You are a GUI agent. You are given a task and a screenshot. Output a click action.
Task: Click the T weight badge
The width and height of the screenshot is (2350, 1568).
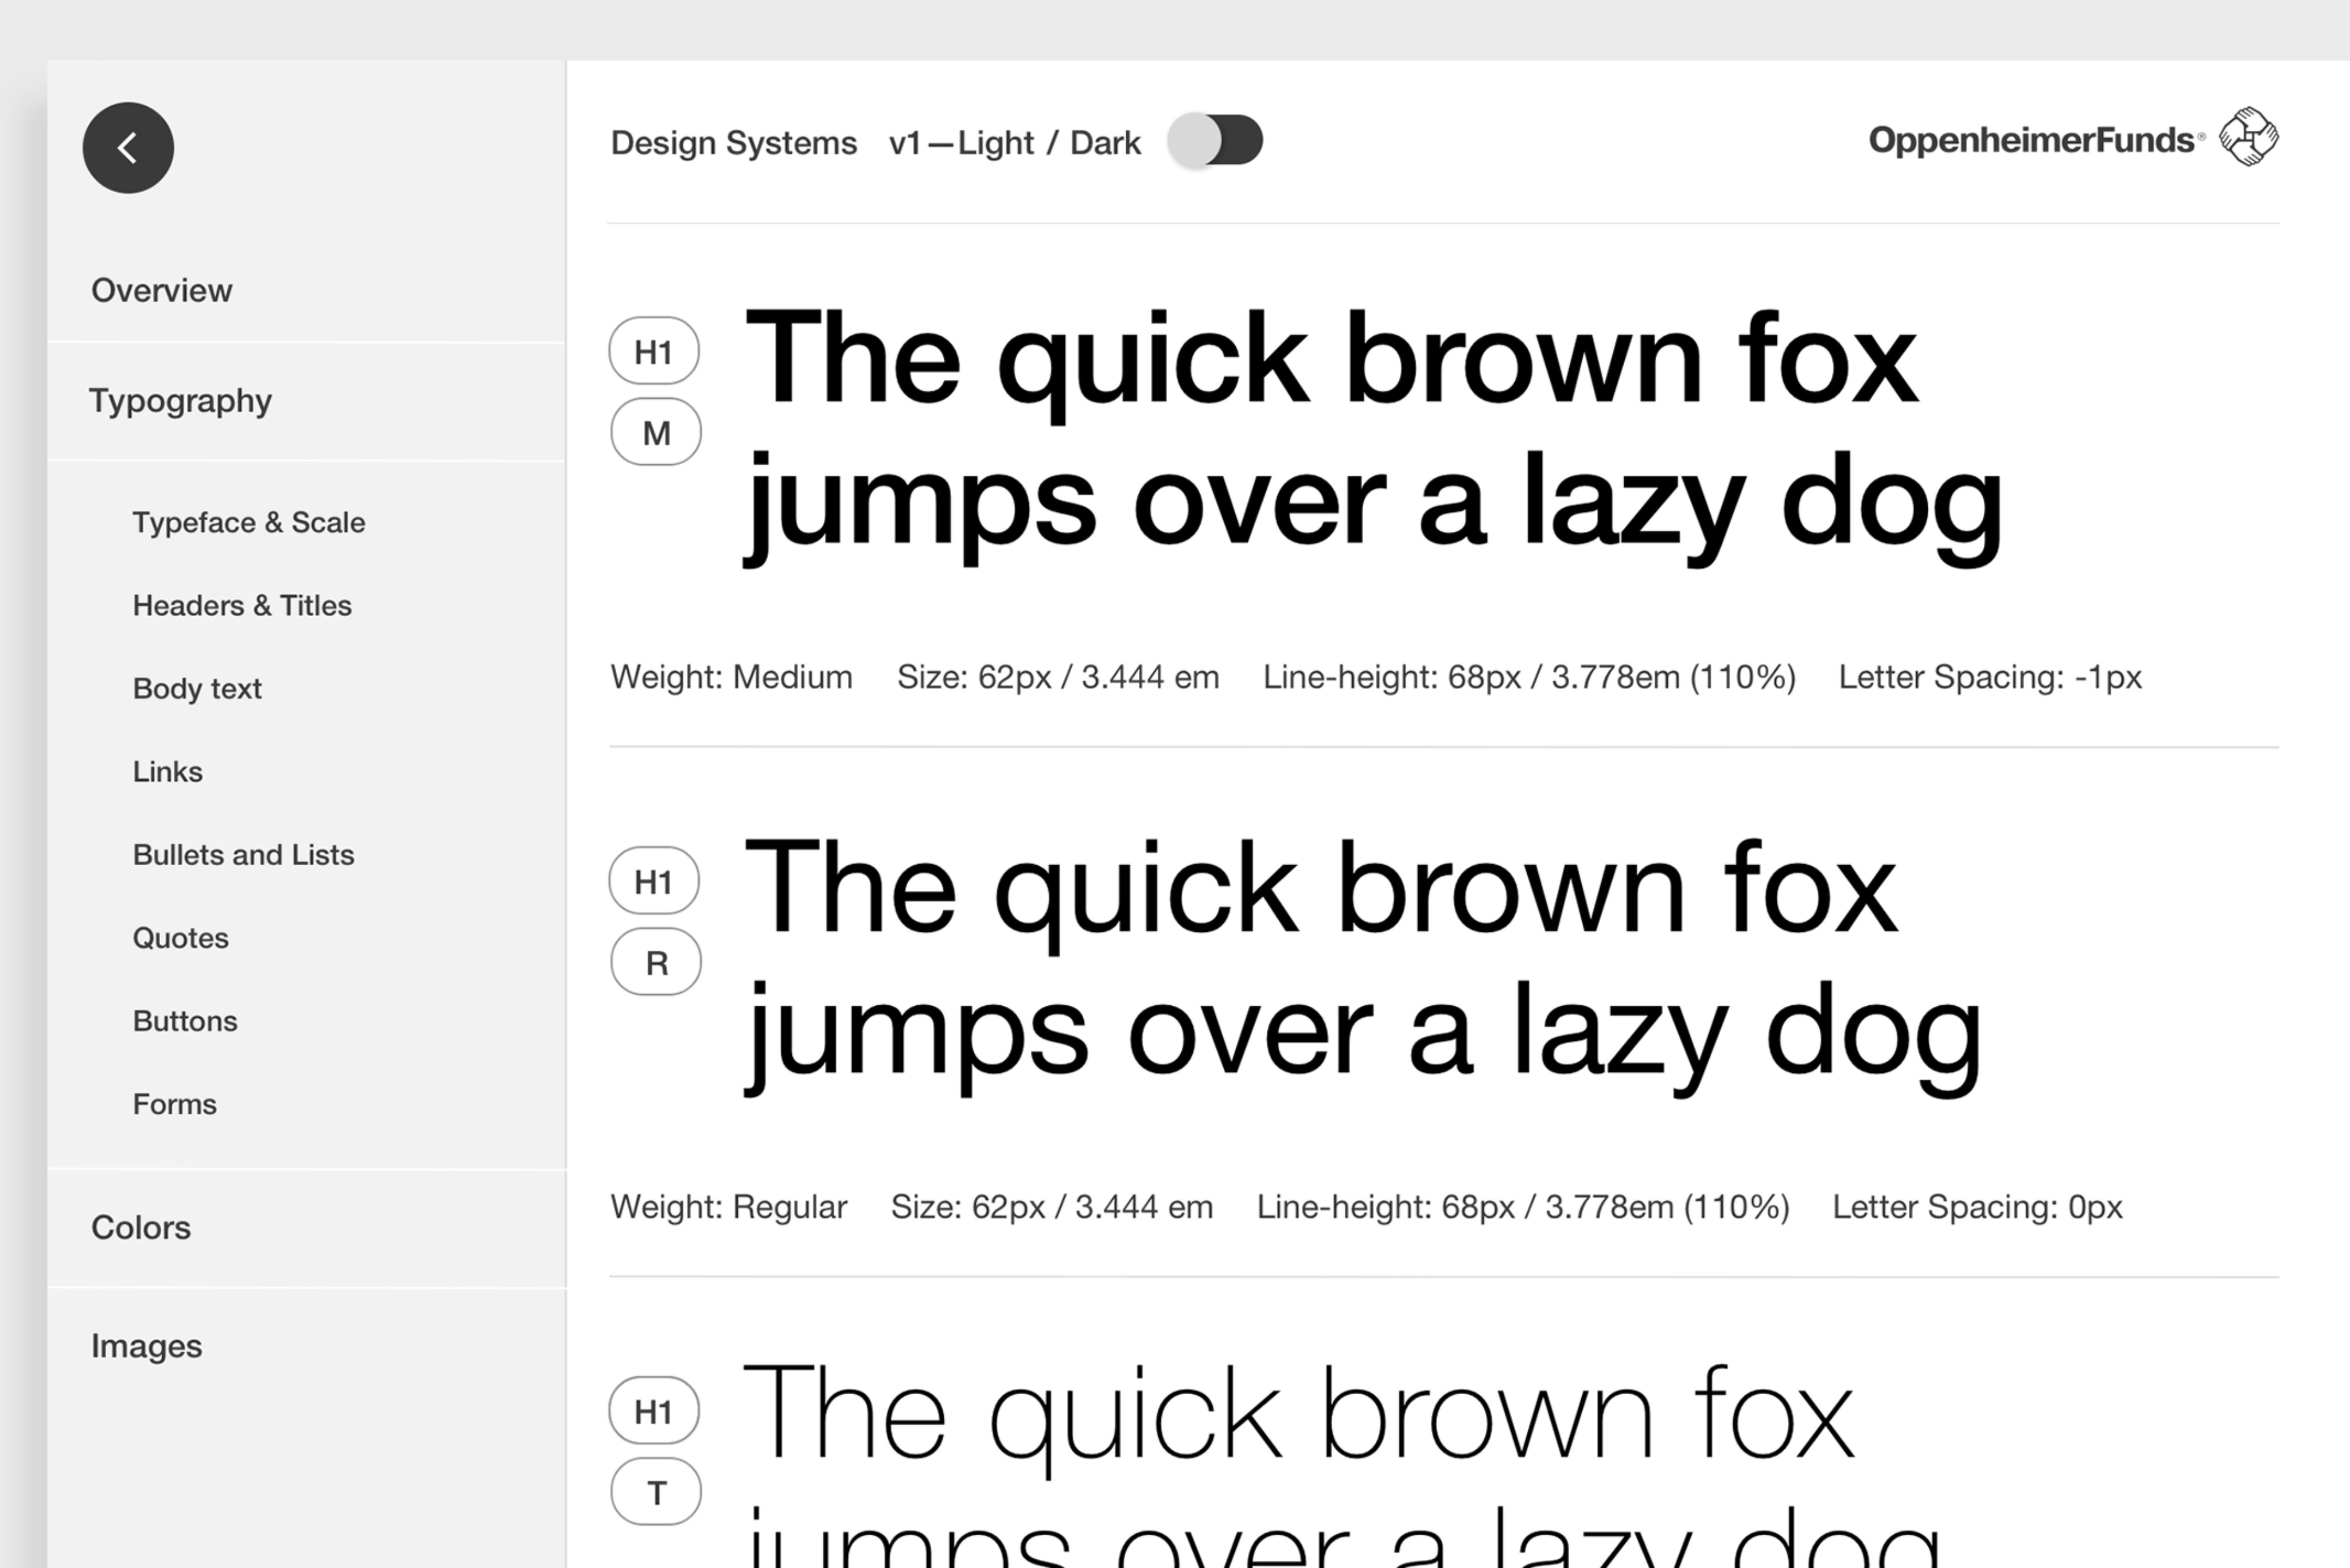tap(656, 1492)
